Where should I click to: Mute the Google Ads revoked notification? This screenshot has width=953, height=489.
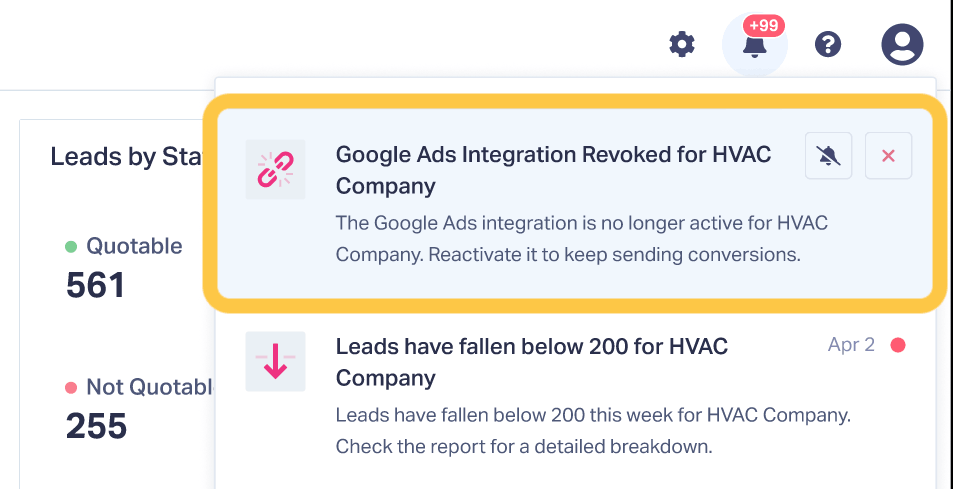pos(828,156)
